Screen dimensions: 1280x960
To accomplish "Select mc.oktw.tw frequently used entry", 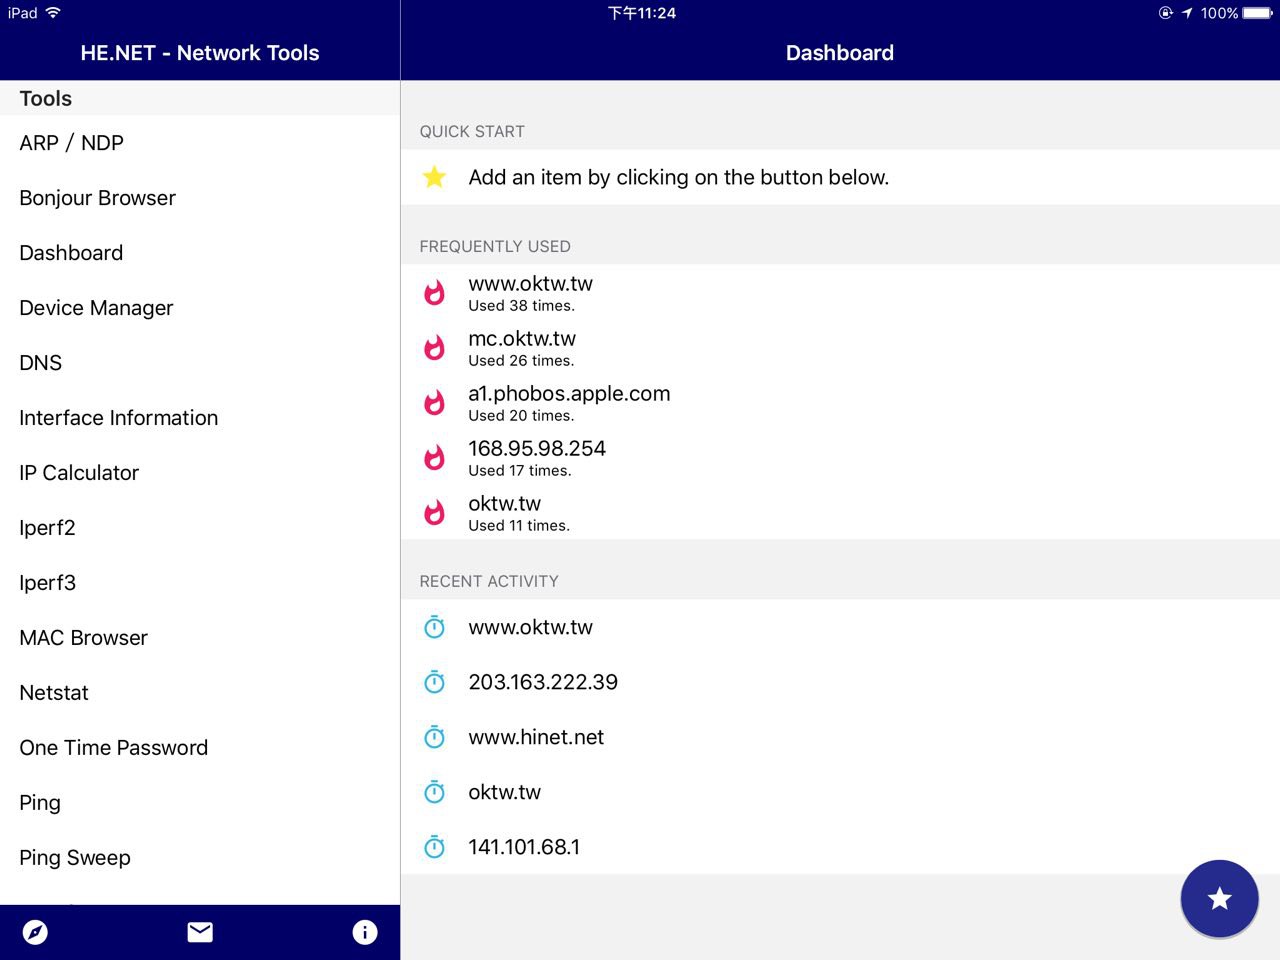I will (x=840, y=348).
